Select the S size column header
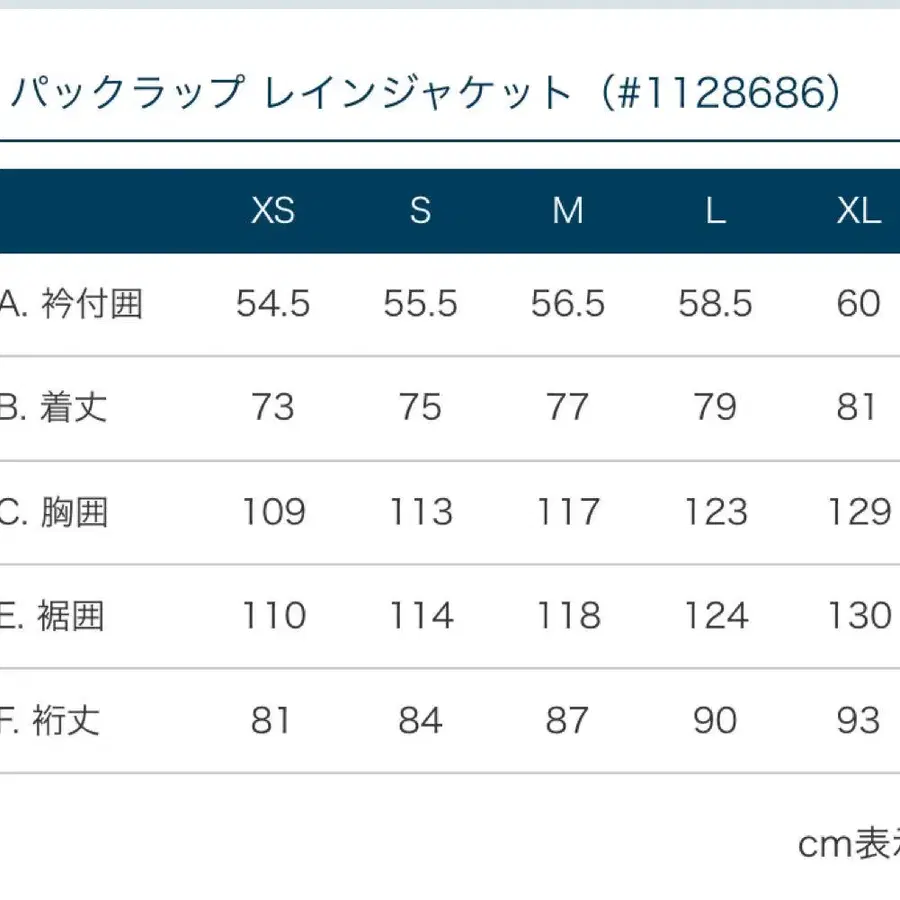 coord(420,211)
